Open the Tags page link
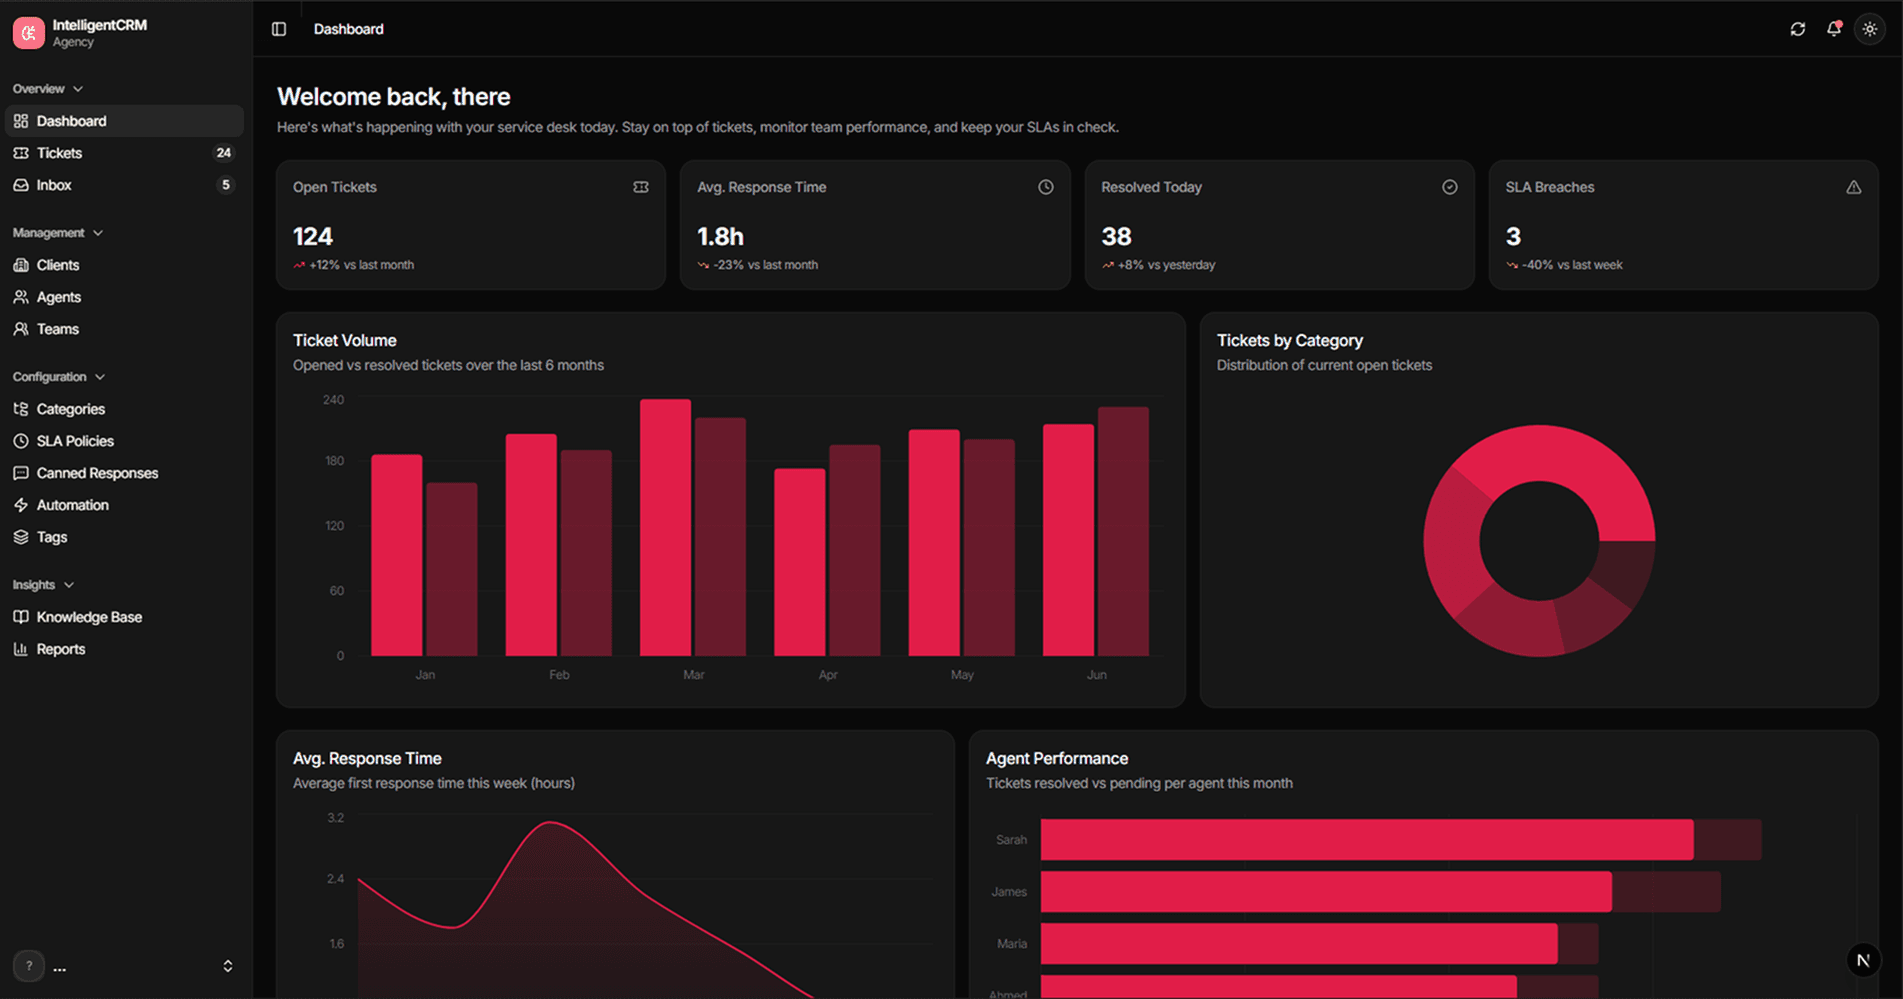 pos(125,537)
